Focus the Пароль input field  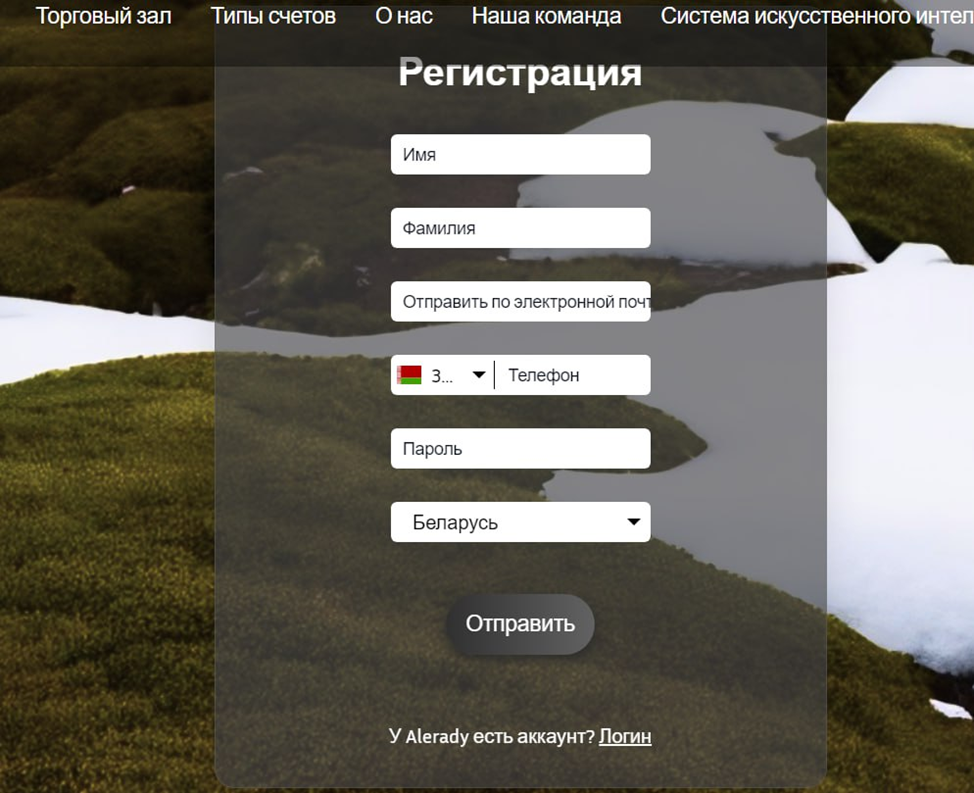point(521,448)
